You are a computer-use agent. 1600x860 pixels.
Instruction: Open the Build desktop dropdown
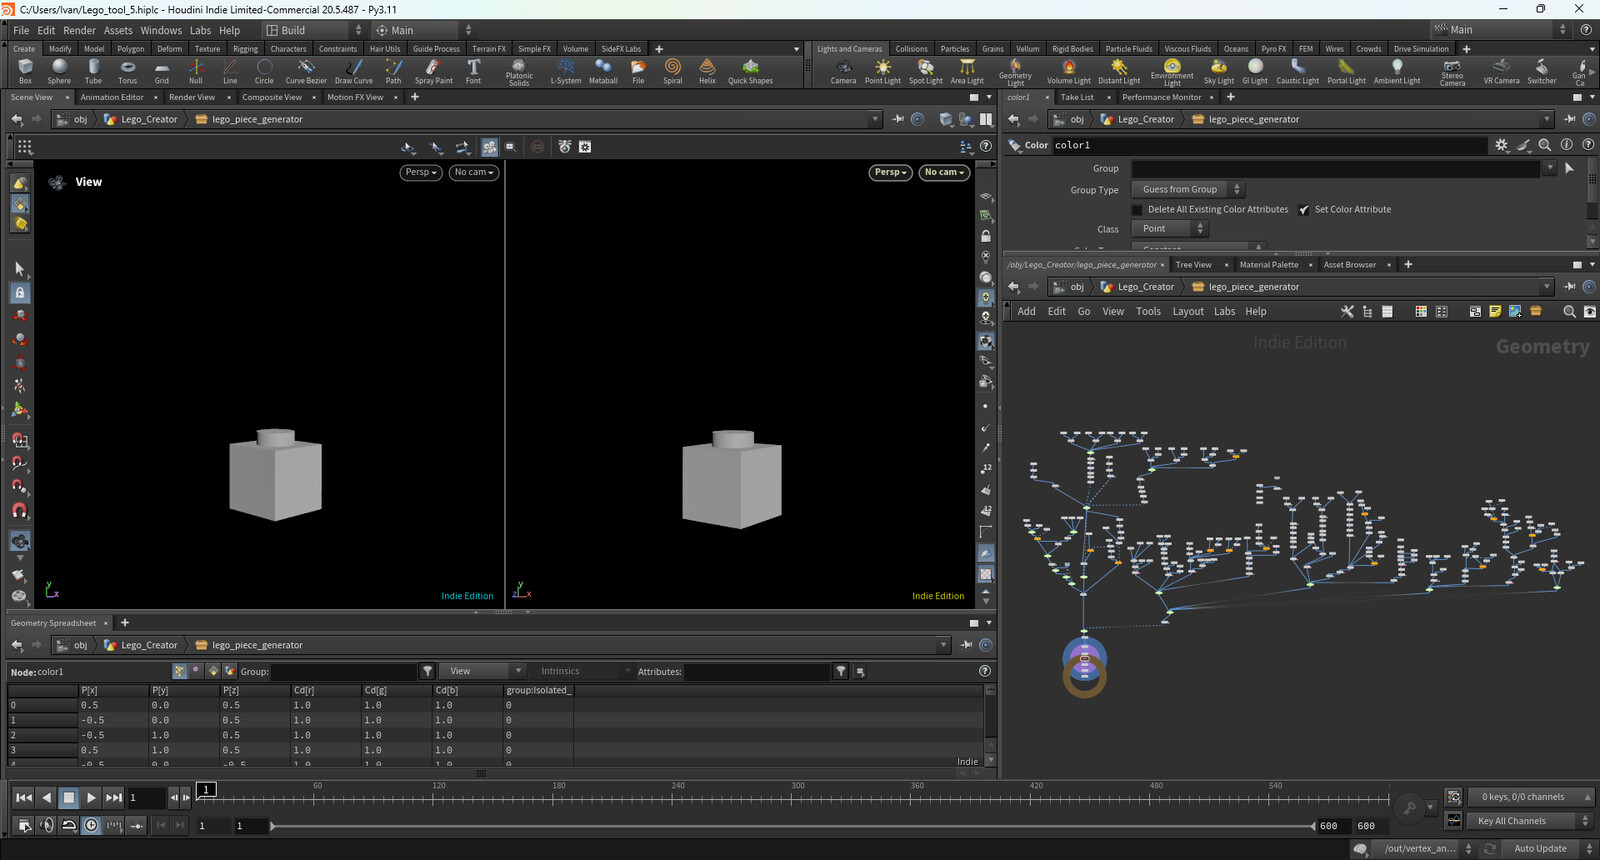(x=314, y=30)
